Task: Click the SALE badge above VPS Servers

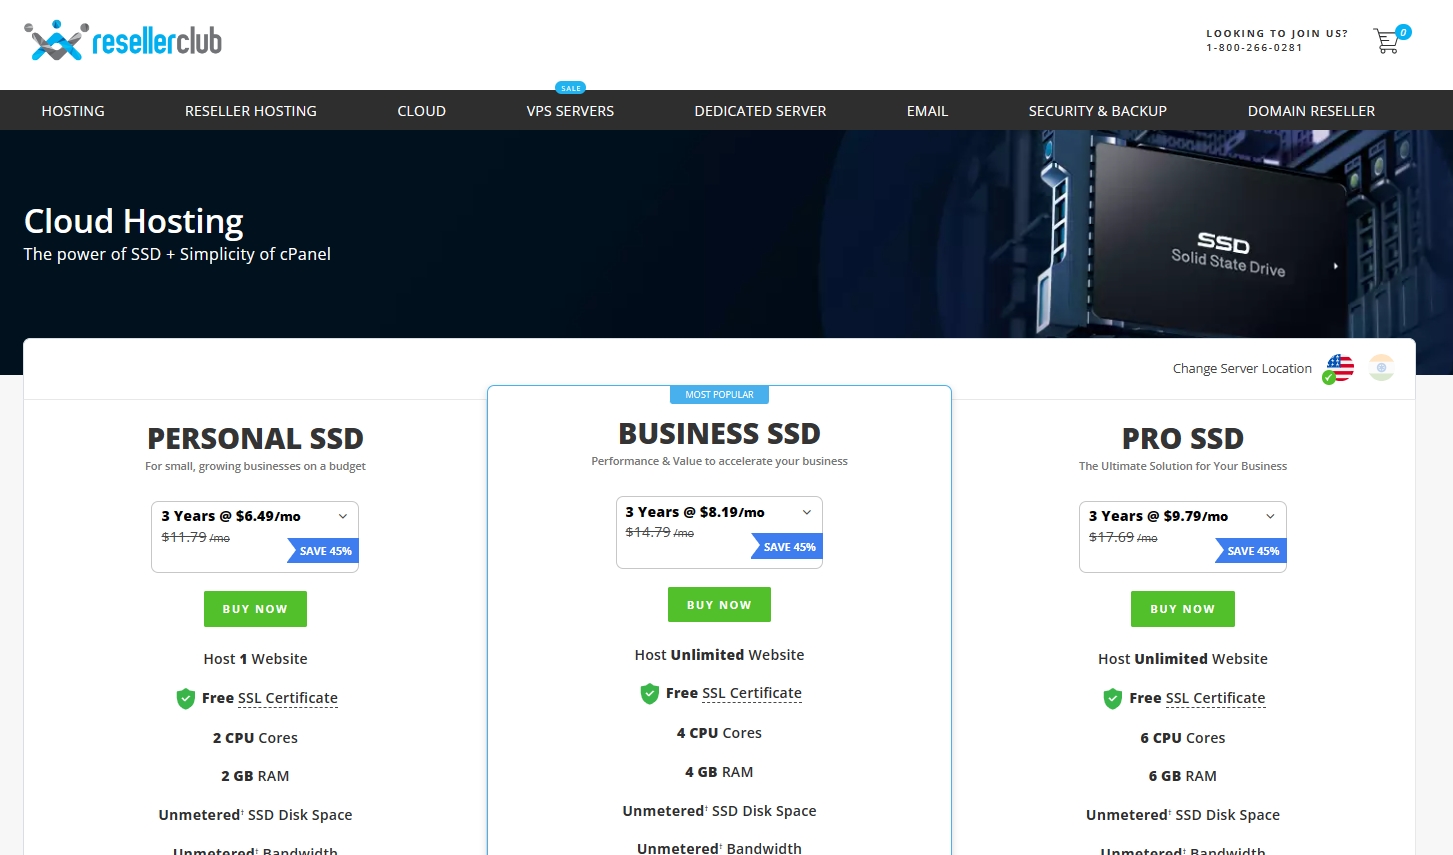Action: coord(570,88)
